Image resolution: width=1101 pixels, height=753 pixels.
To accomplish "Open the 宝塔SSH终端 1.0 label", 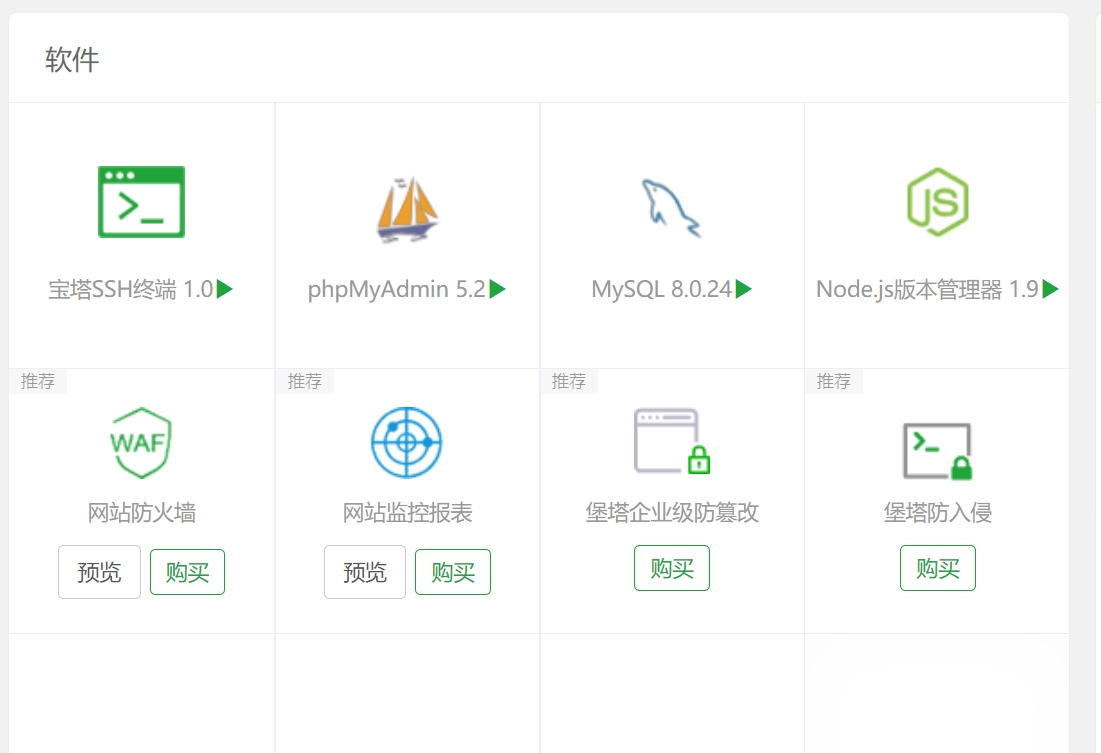I will click(x=131, y=289).
